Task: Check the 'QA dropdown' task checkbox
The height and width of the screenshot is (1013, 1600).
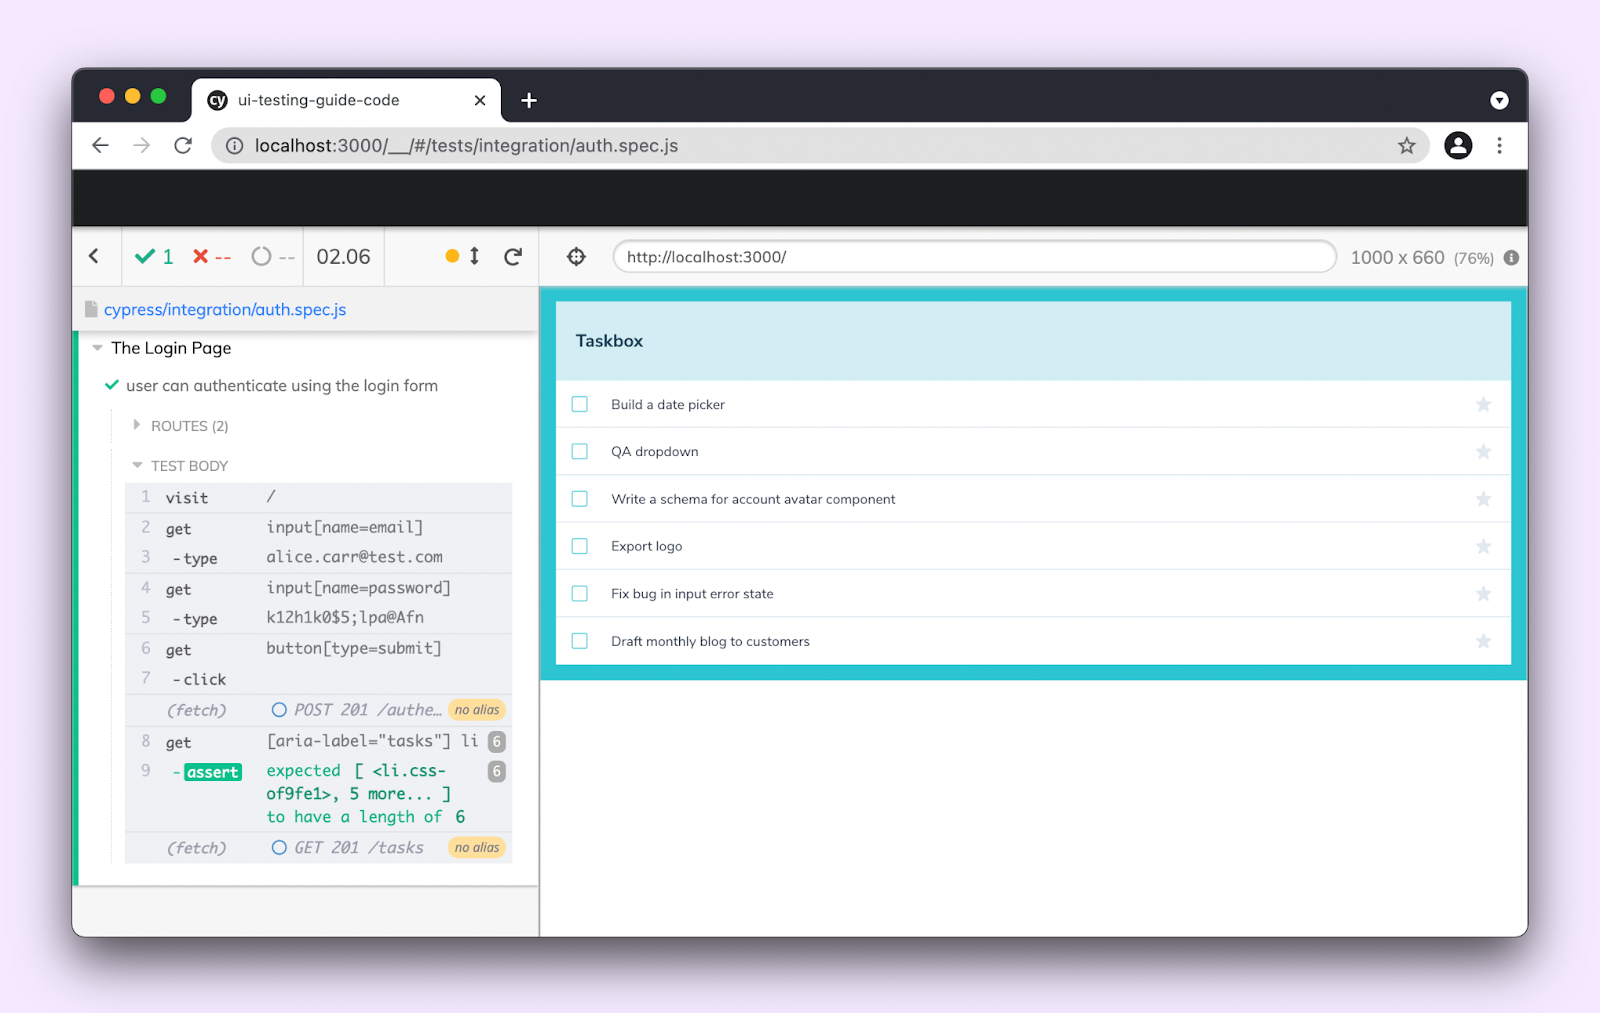Action: 580,452
